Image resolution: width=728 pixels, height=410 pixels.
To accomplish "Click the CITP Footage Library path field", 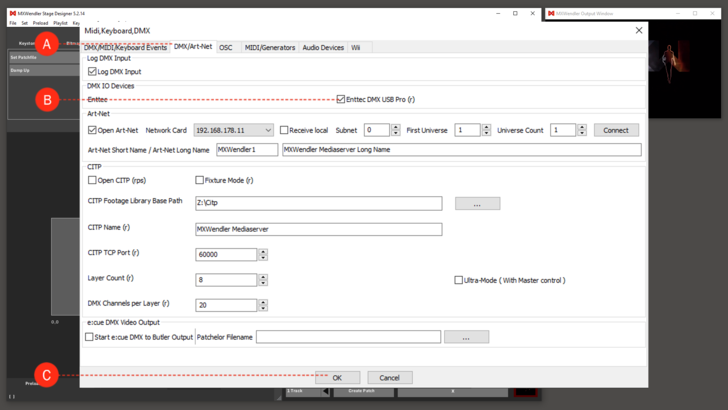I will click(x=318, y=203).
